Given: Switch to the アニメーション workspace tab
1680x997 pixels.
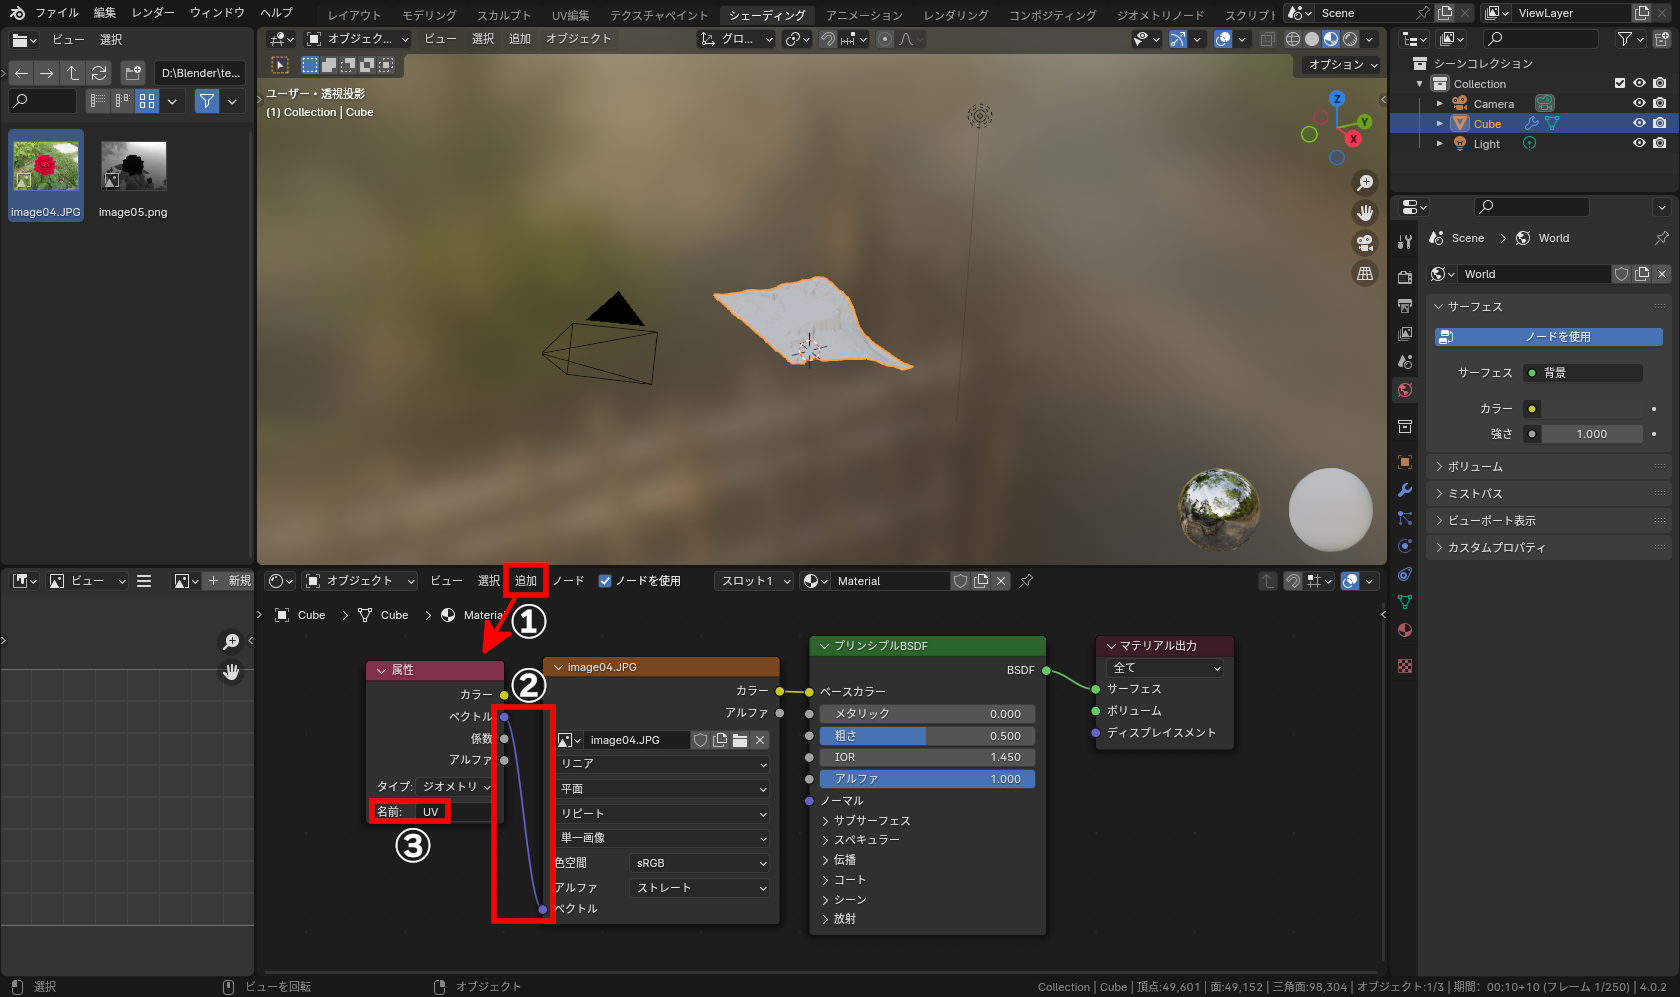Looking at the screenshot, I should pyautogui.click(x=864, y=15).
